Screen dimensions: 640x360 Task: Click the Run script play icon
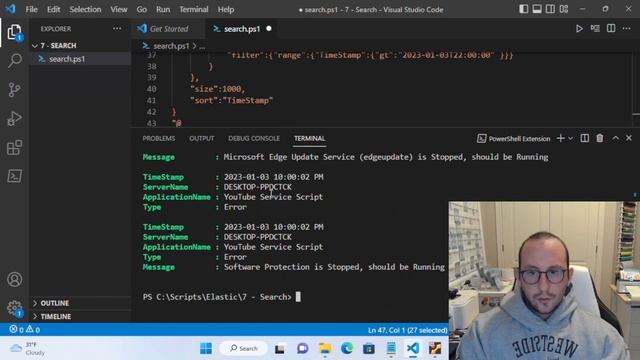579,29
